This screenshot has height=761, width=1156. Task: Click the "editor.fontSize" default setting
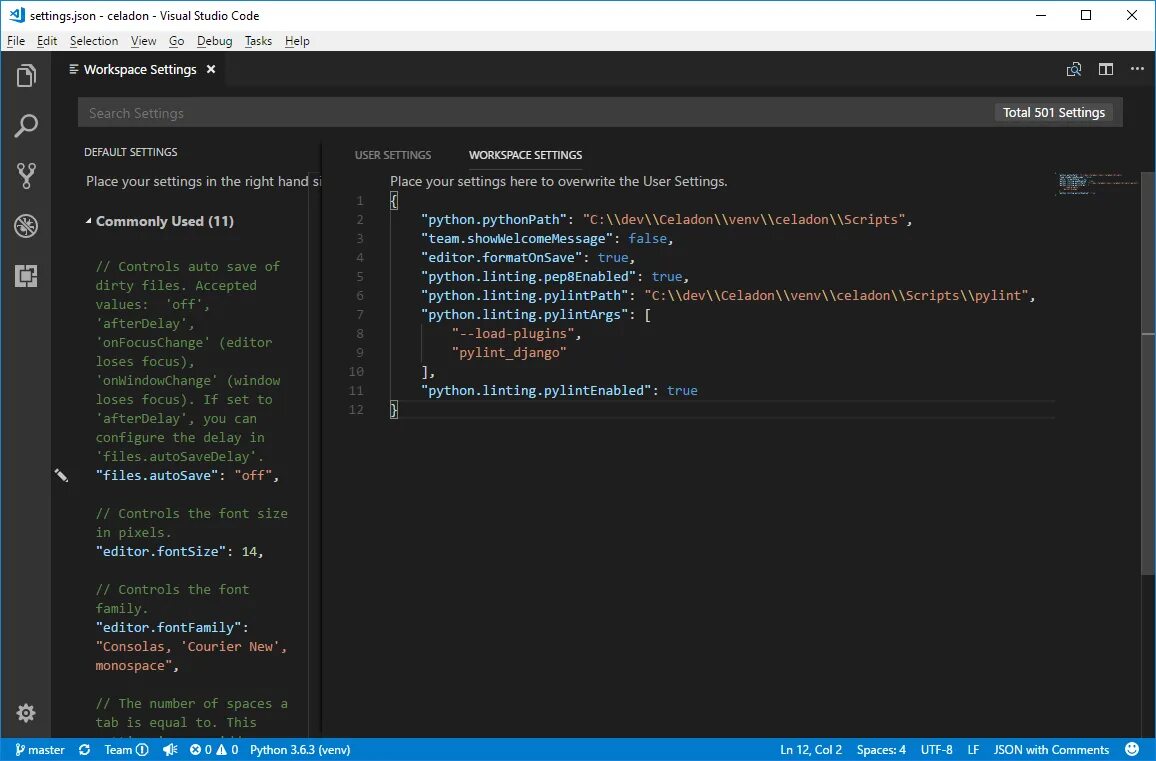point(161,552)
